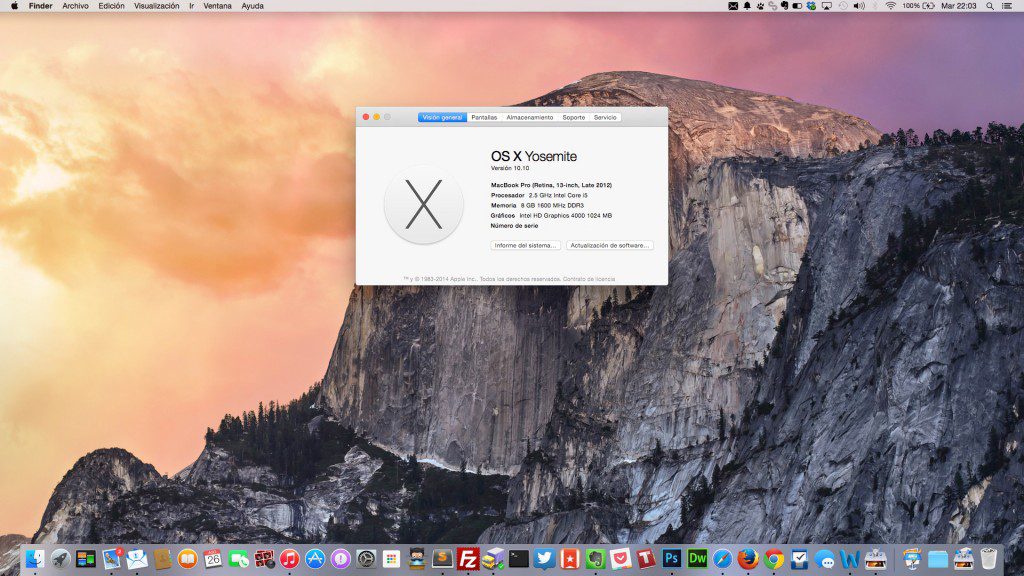Click the Wi-Fi status icon
Viewport: 1024px width, 576px height.
(x=890, y=6)
